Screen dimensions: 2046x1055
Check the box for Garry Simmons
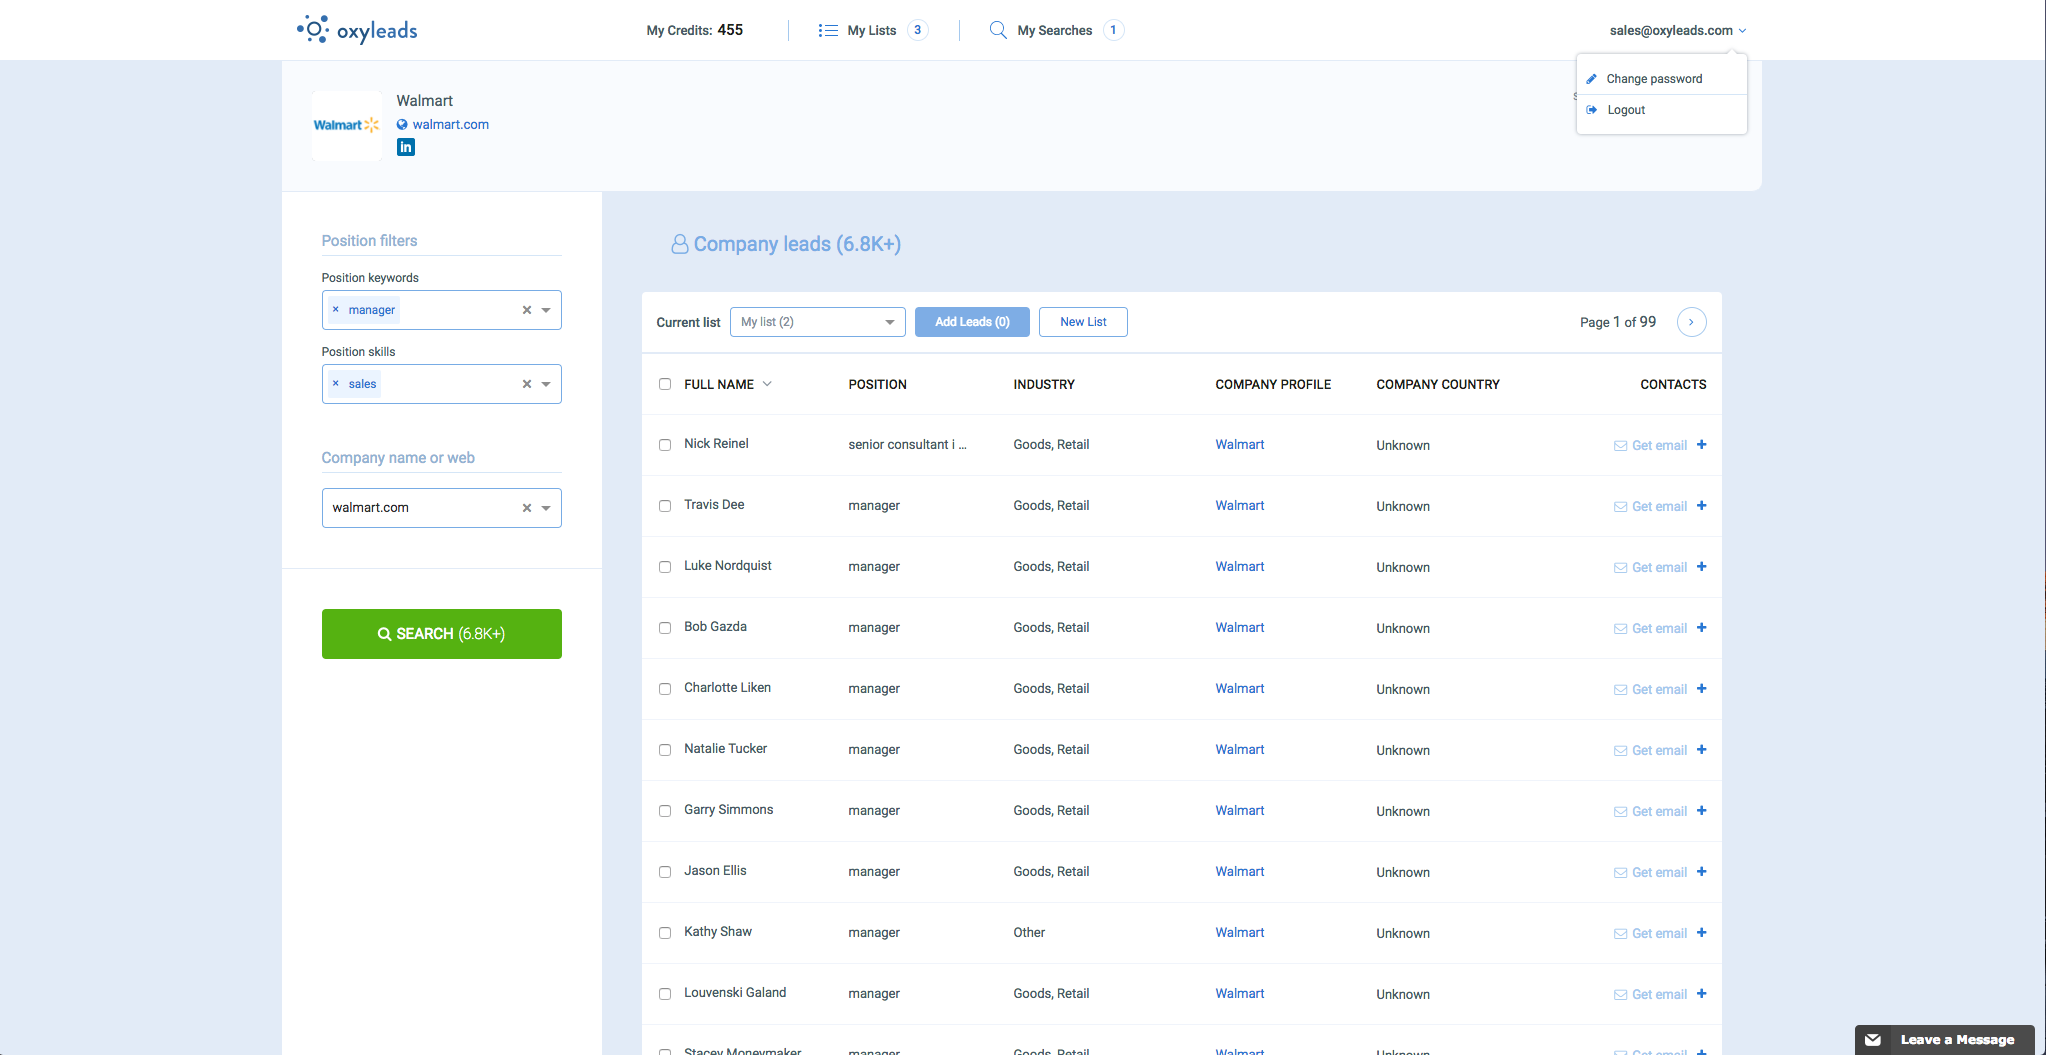(x=665, y=811)
